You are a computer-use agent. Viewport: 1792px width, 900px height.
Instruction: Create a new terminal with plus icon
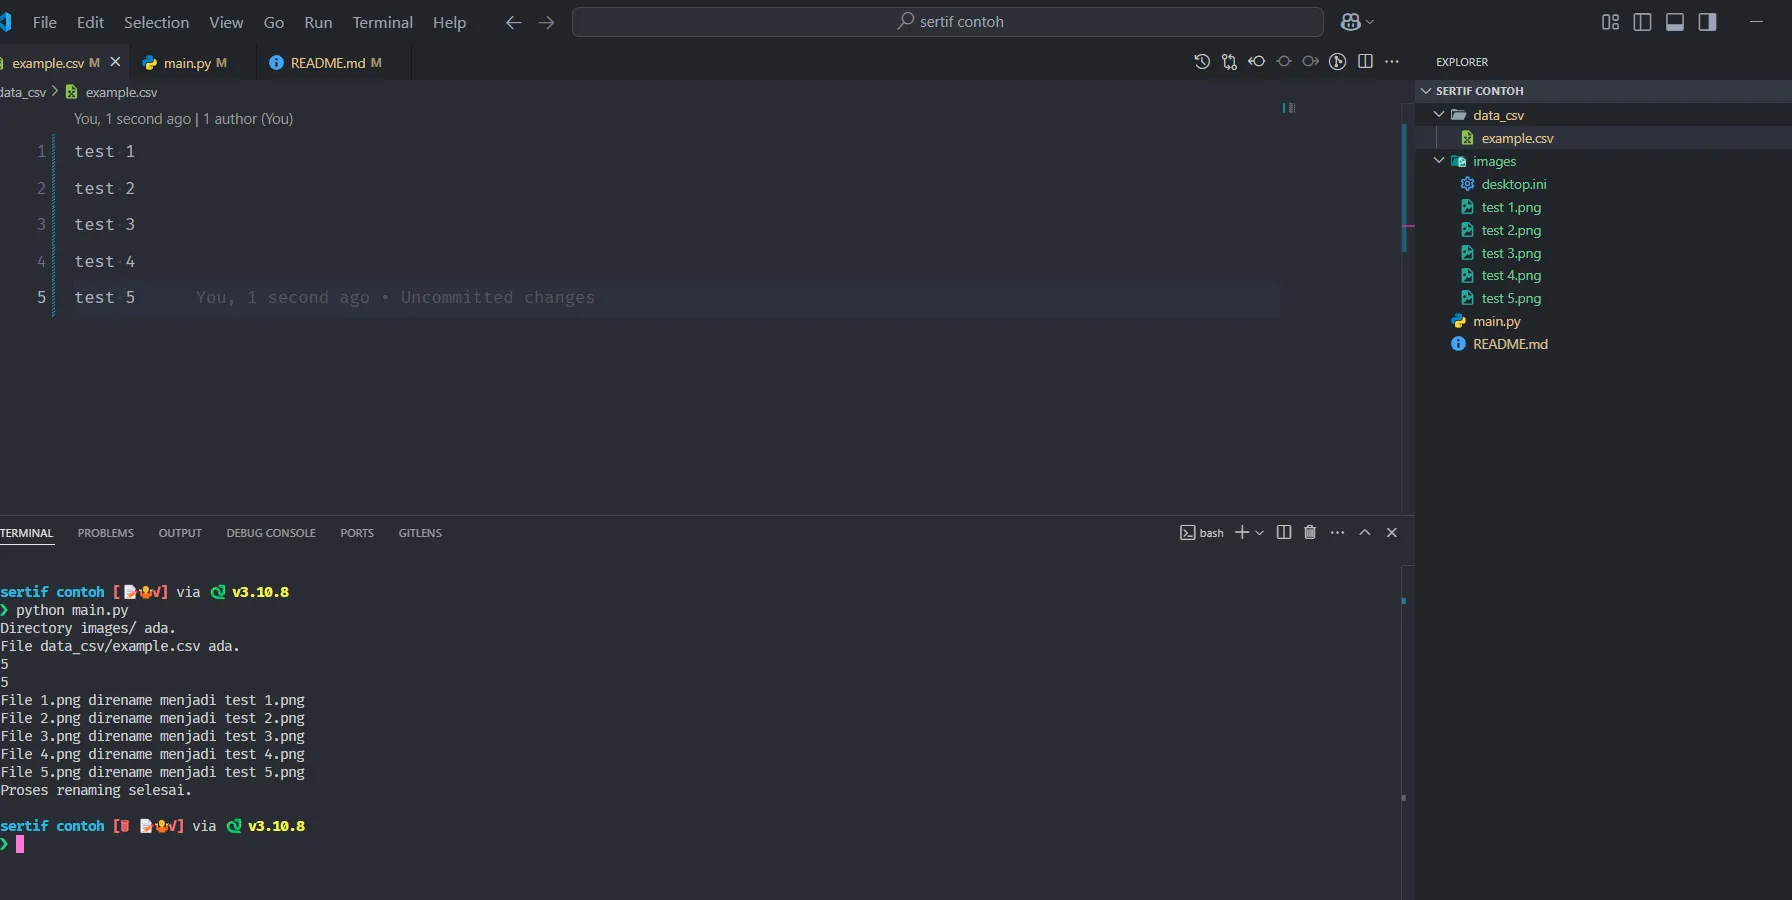tap(1242, 533)
